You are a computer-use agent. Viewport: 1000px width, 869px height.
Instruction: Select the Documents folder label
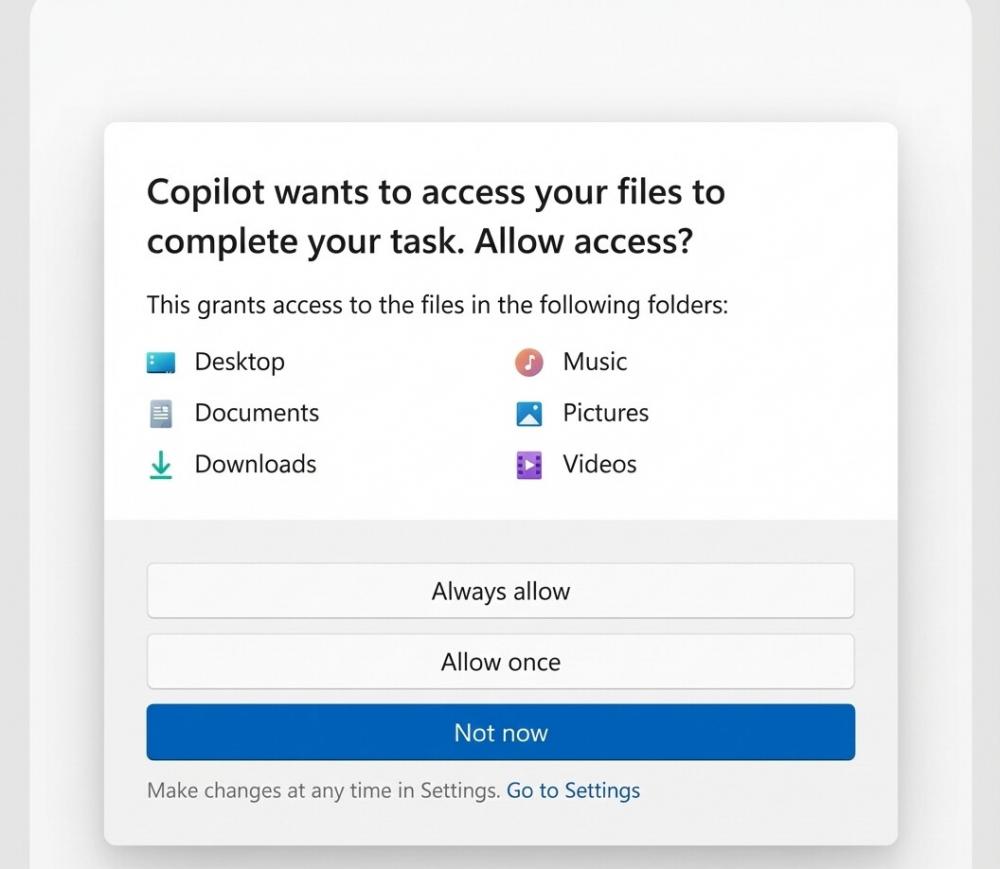click(256, 413)
